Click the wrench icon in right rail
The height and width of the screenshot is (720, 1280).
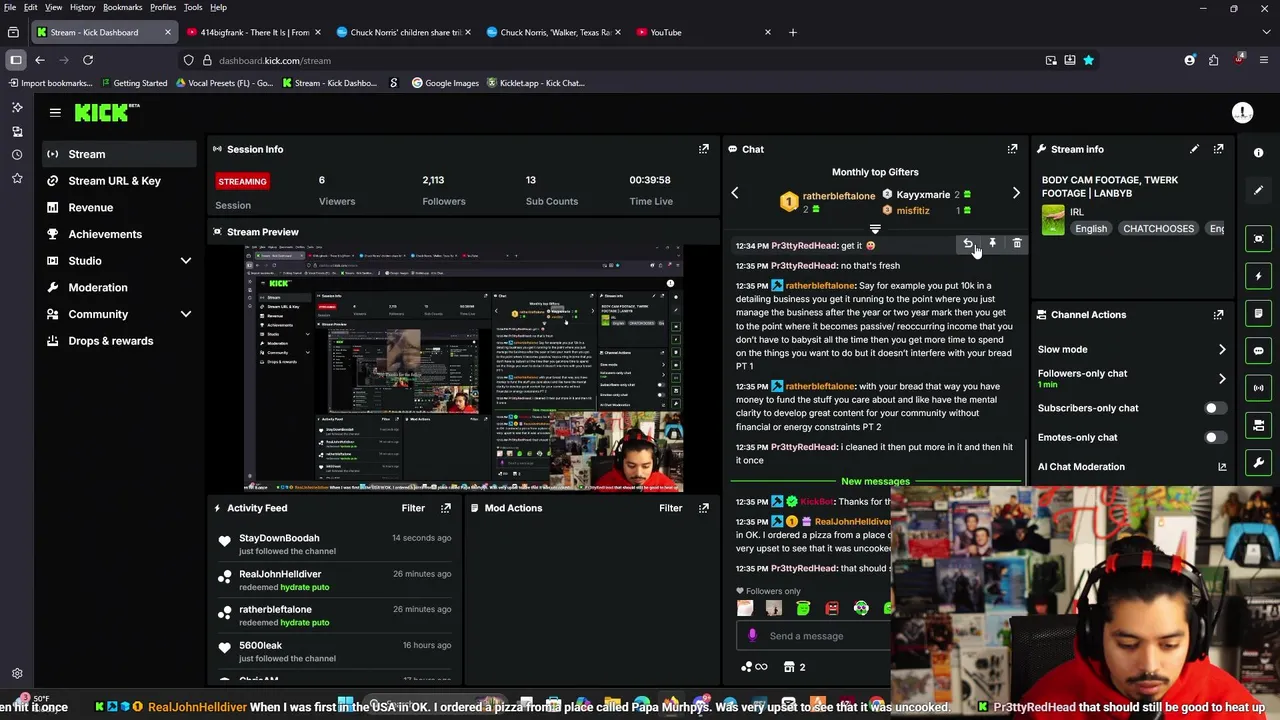point(1259,463)
